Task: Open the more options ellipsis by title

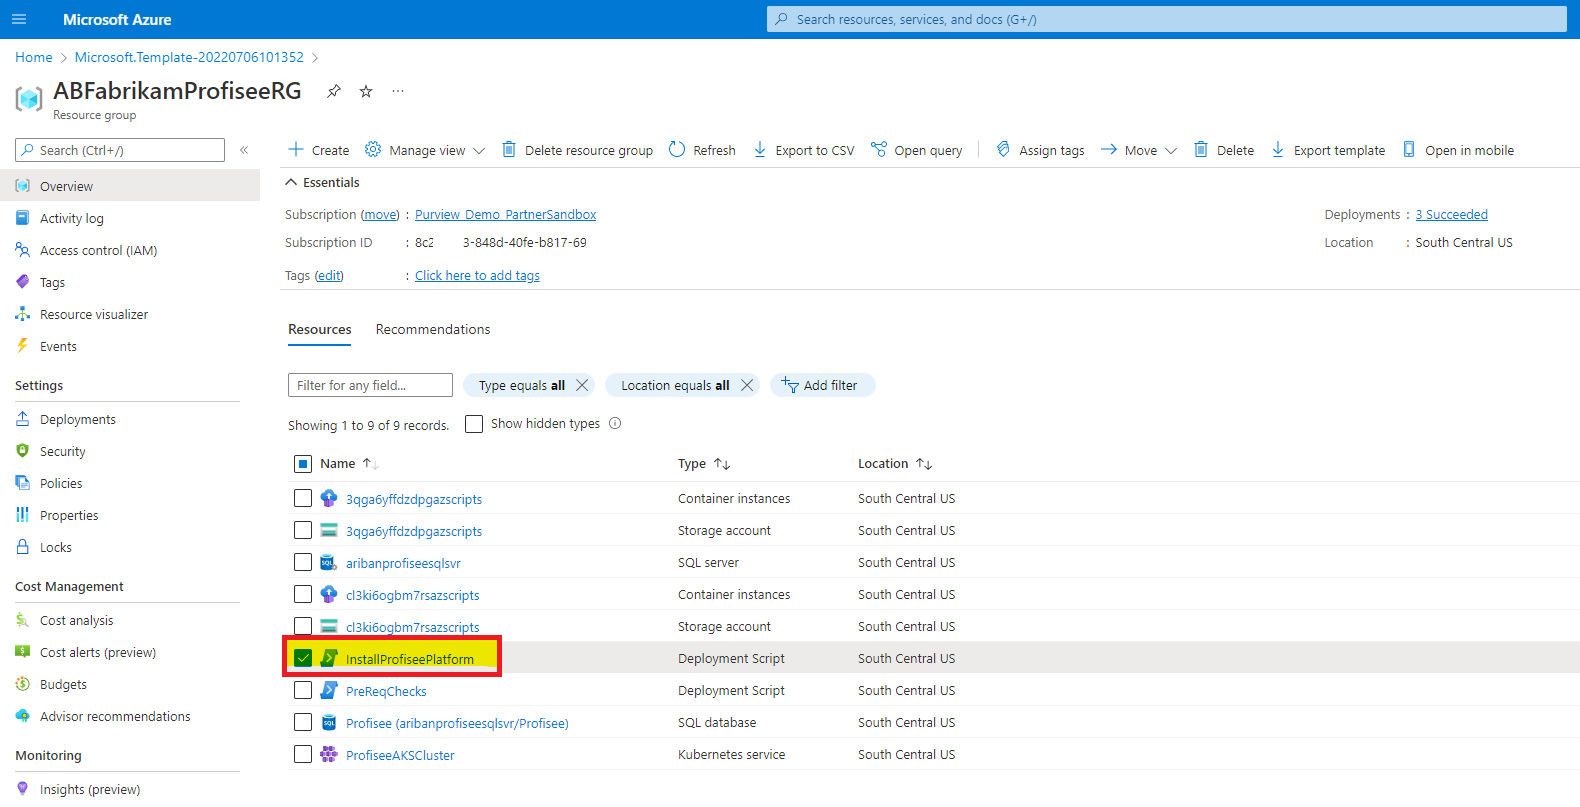Action: [x=398, y=91]
